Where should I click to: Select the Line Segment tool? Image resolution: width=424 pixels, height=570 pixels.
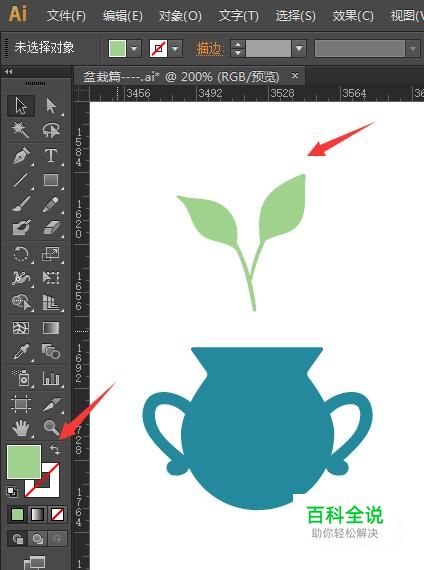pos(21,180)
